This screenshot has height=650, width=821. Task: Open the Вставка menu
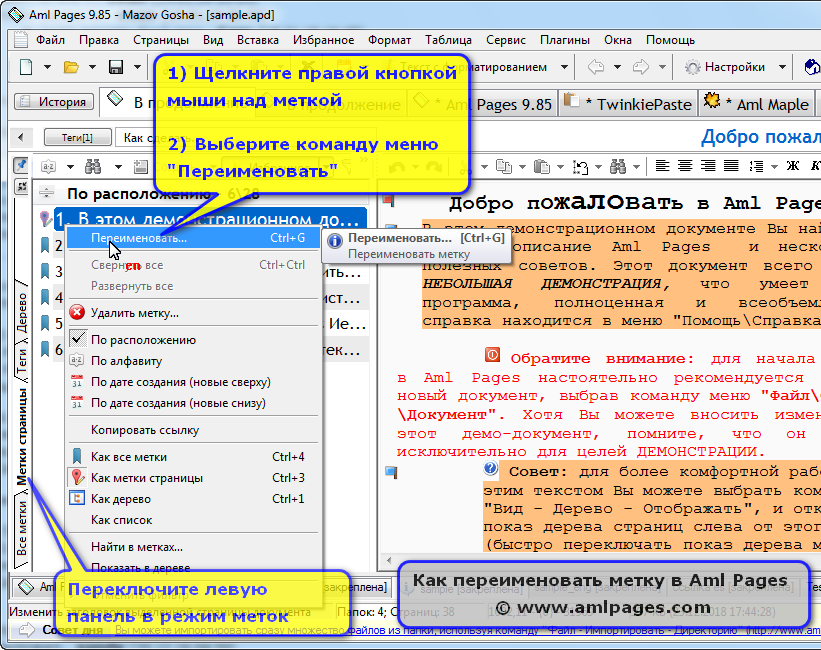(258, 40)
